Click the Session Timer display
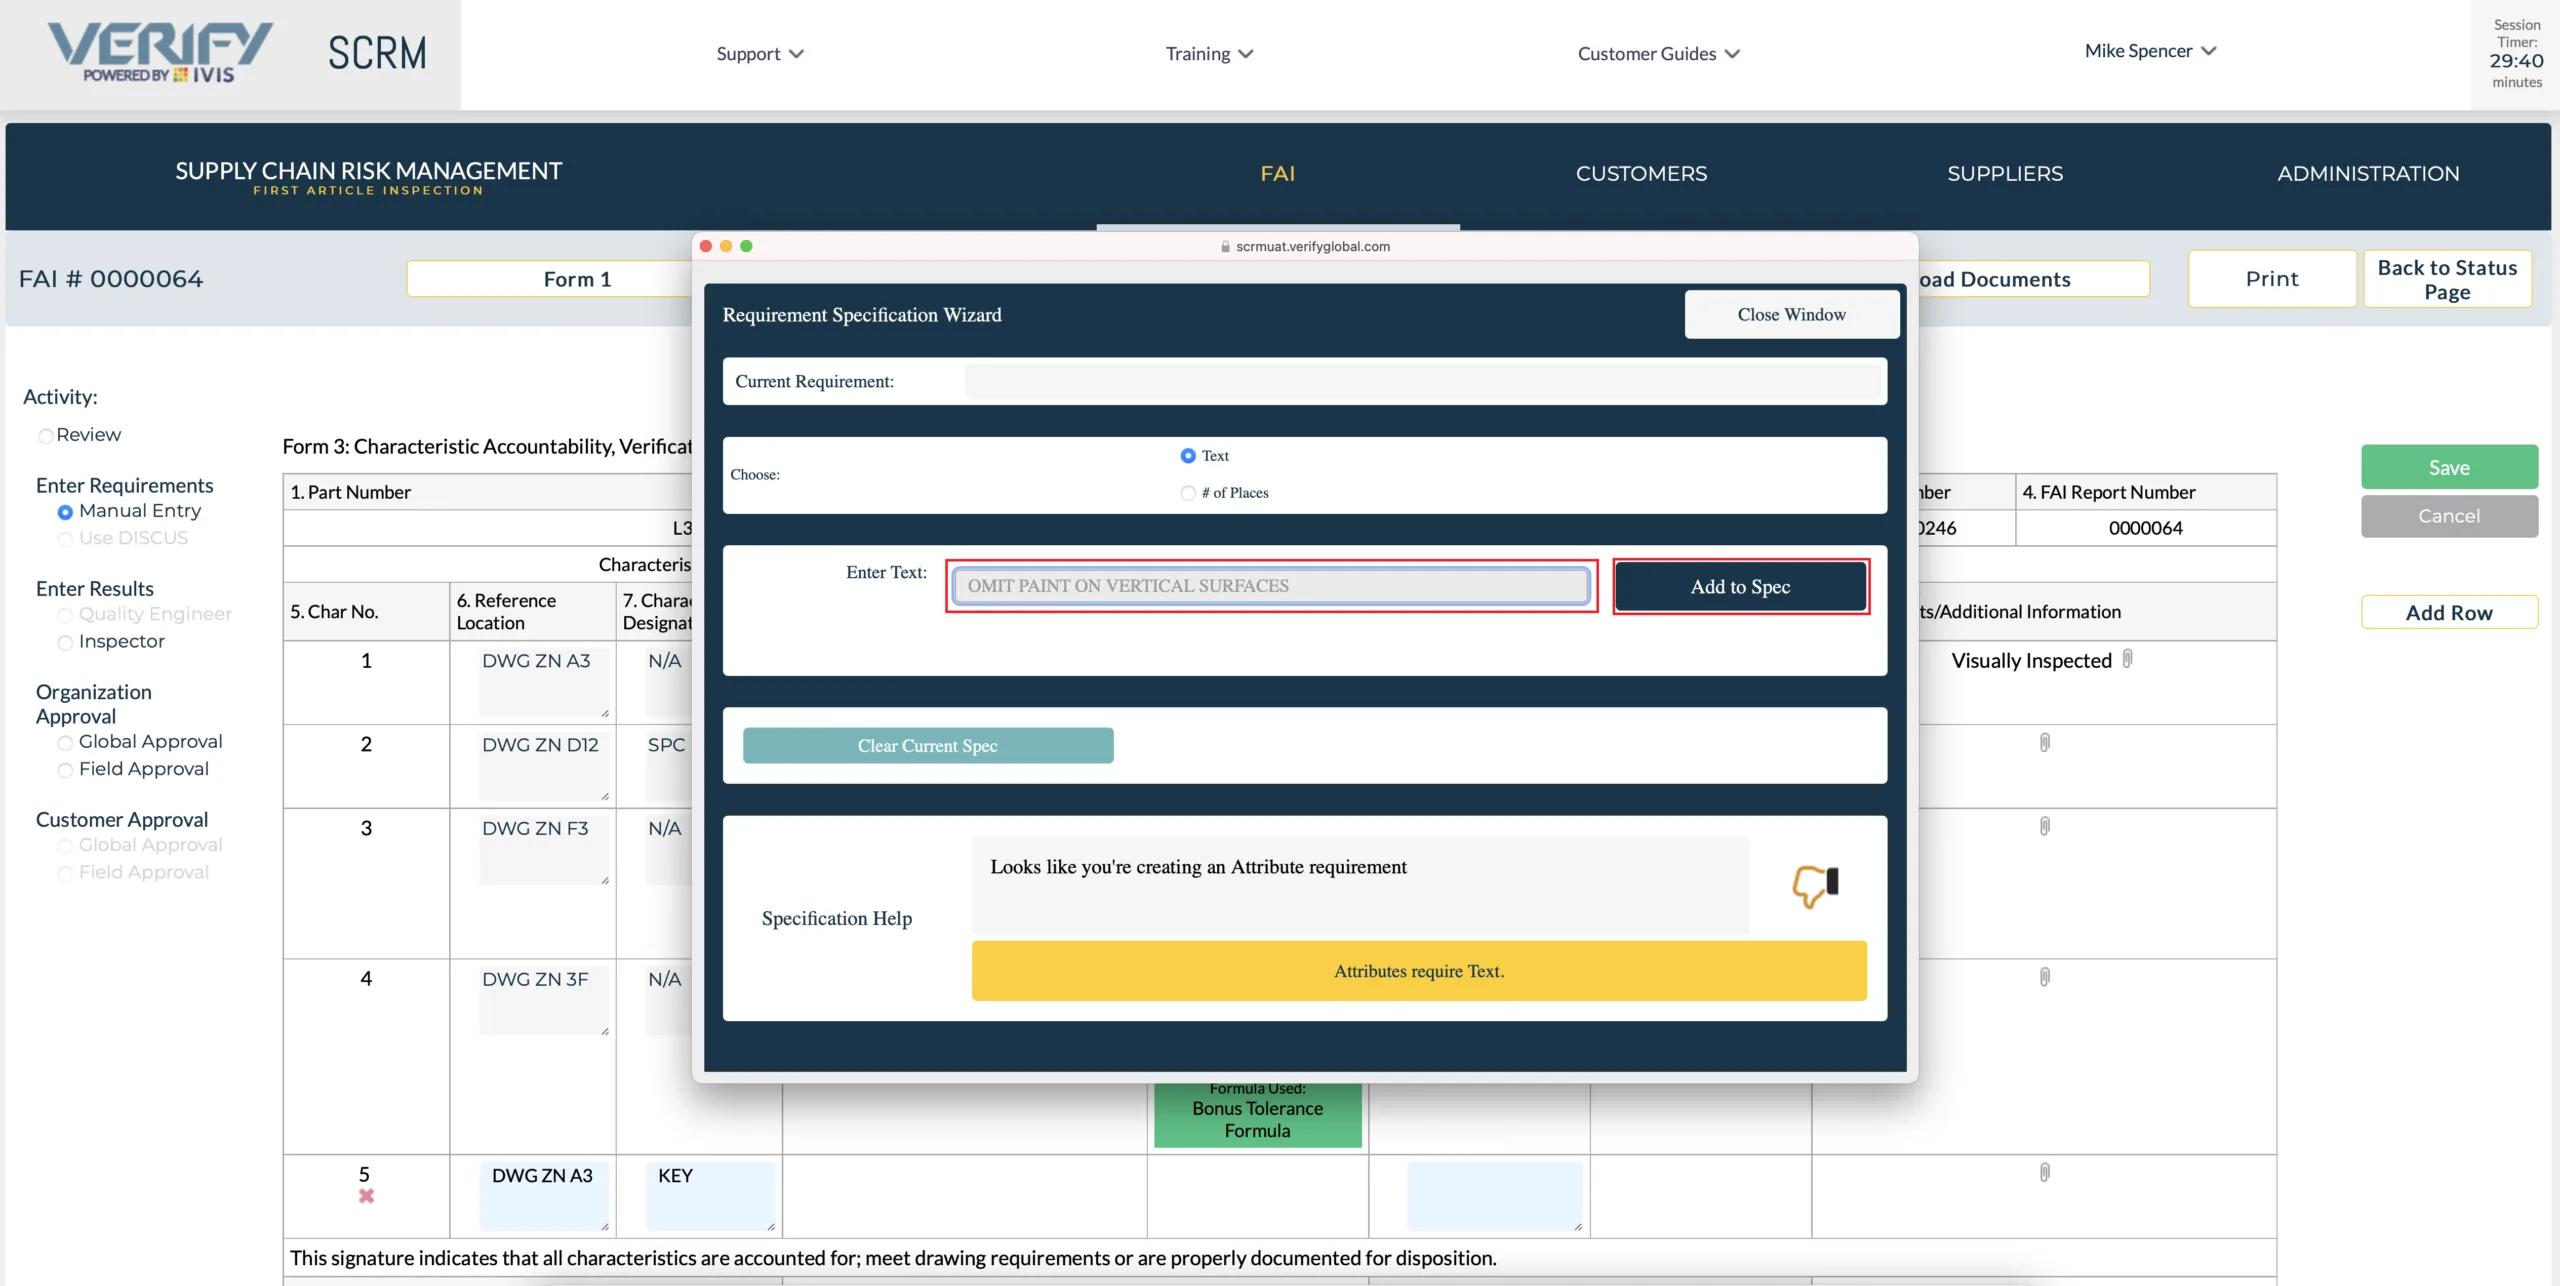2560x1286 pixels. coord(2516,54)
